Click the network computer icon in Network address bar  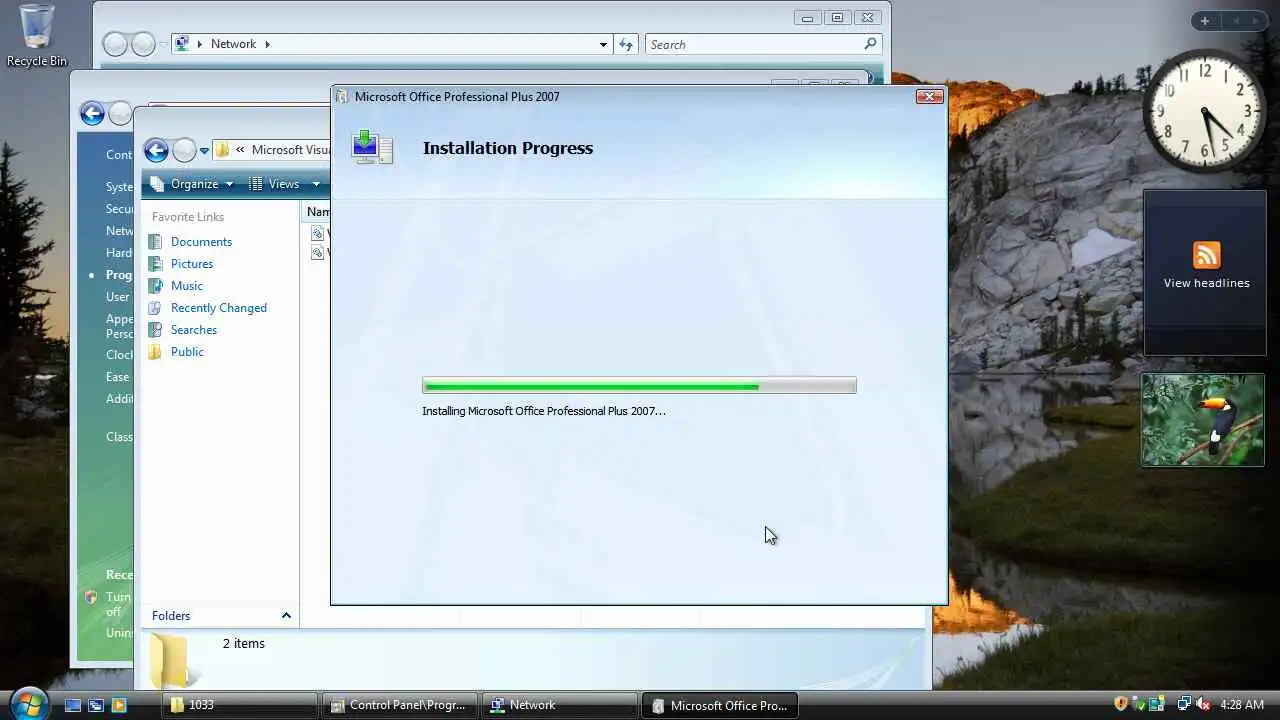tap(182, 44)
